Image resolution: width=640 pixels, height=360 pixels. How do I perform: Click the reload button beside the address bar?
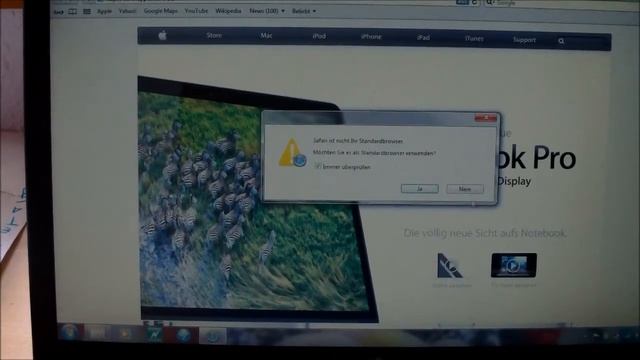(x=474, y=3)
